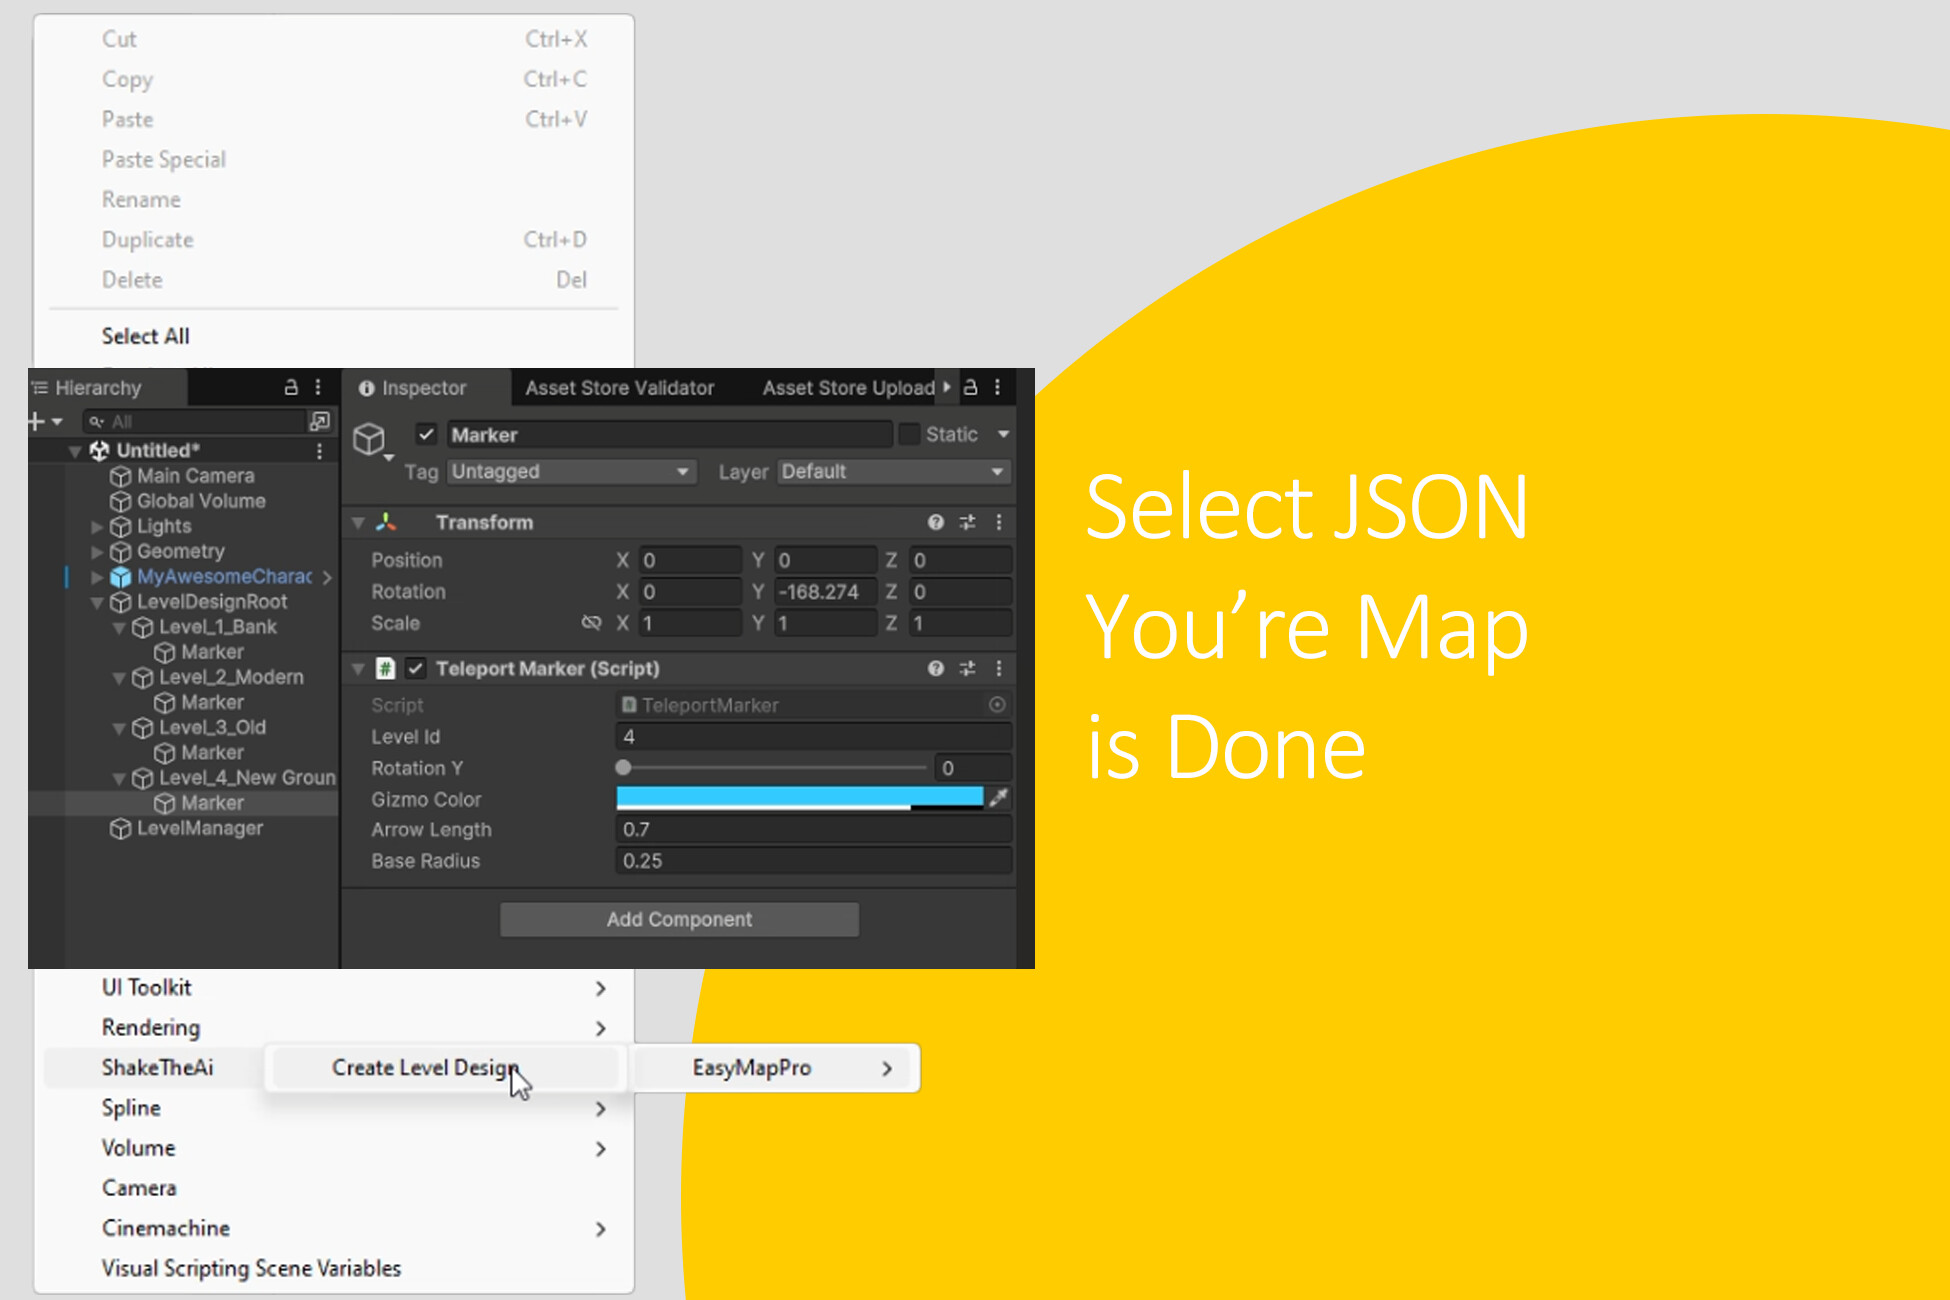Click the Add Component button

point(679,919)
